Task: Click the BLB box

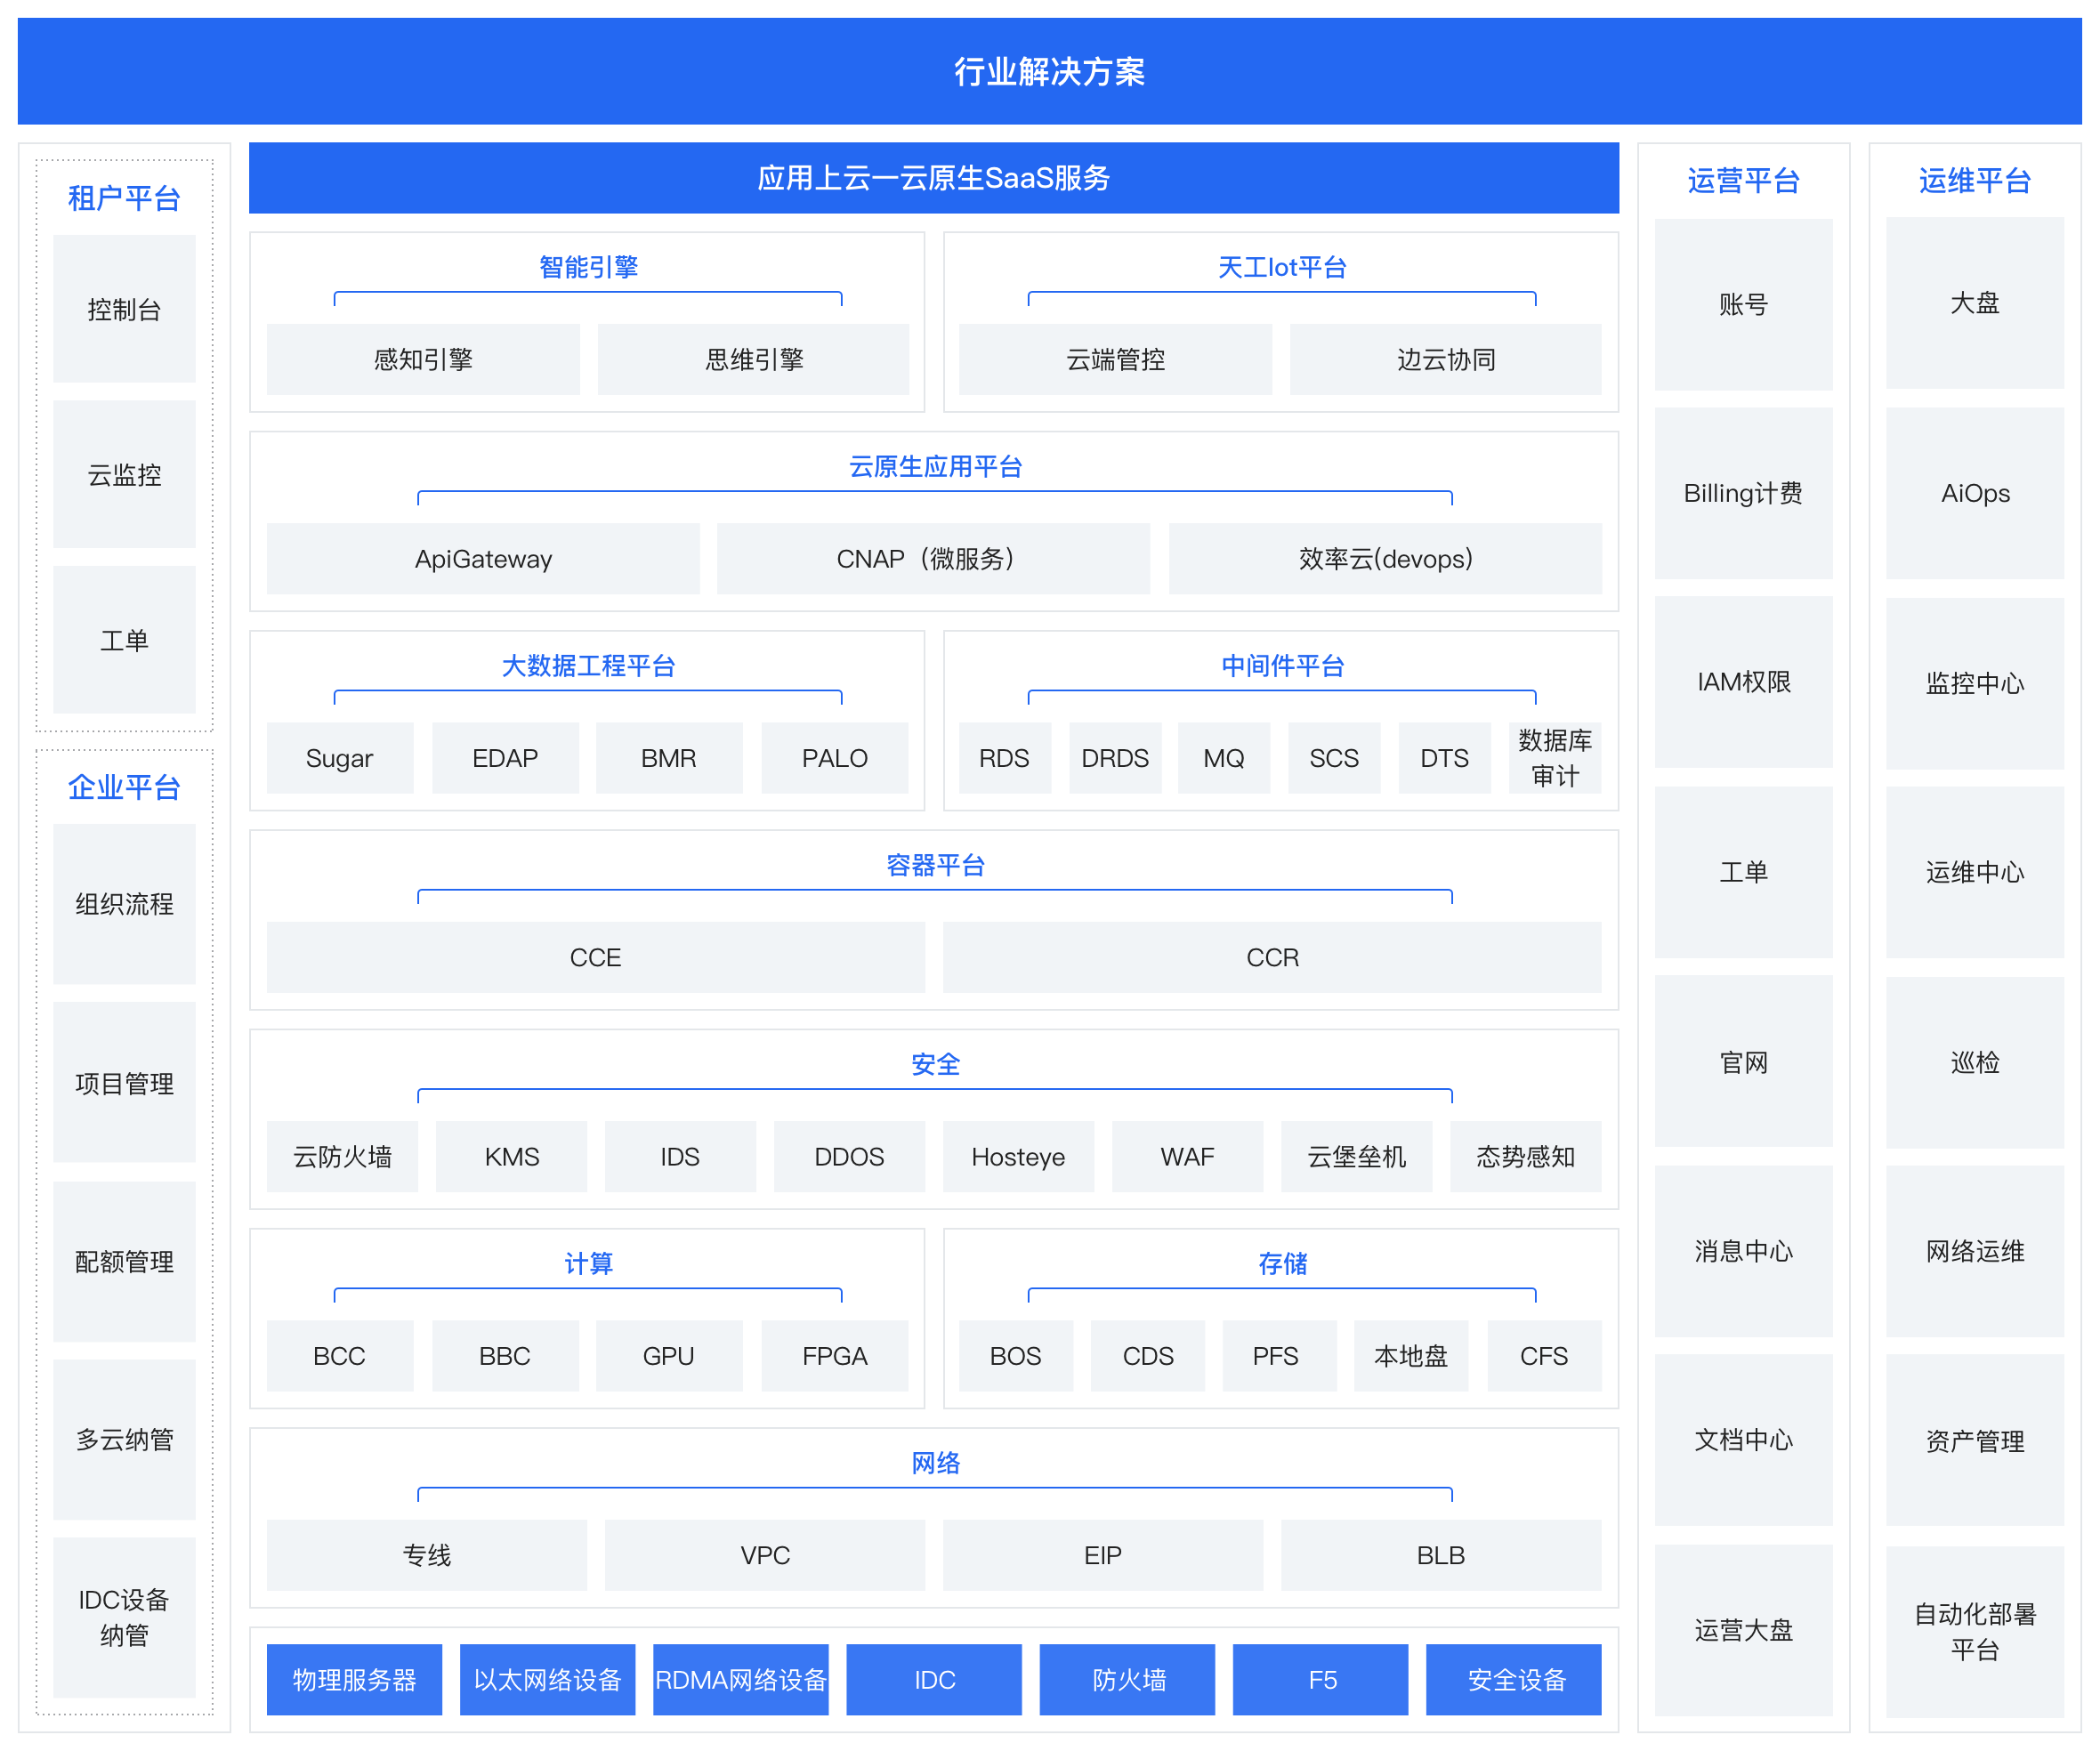Action: point(1441,1555)
